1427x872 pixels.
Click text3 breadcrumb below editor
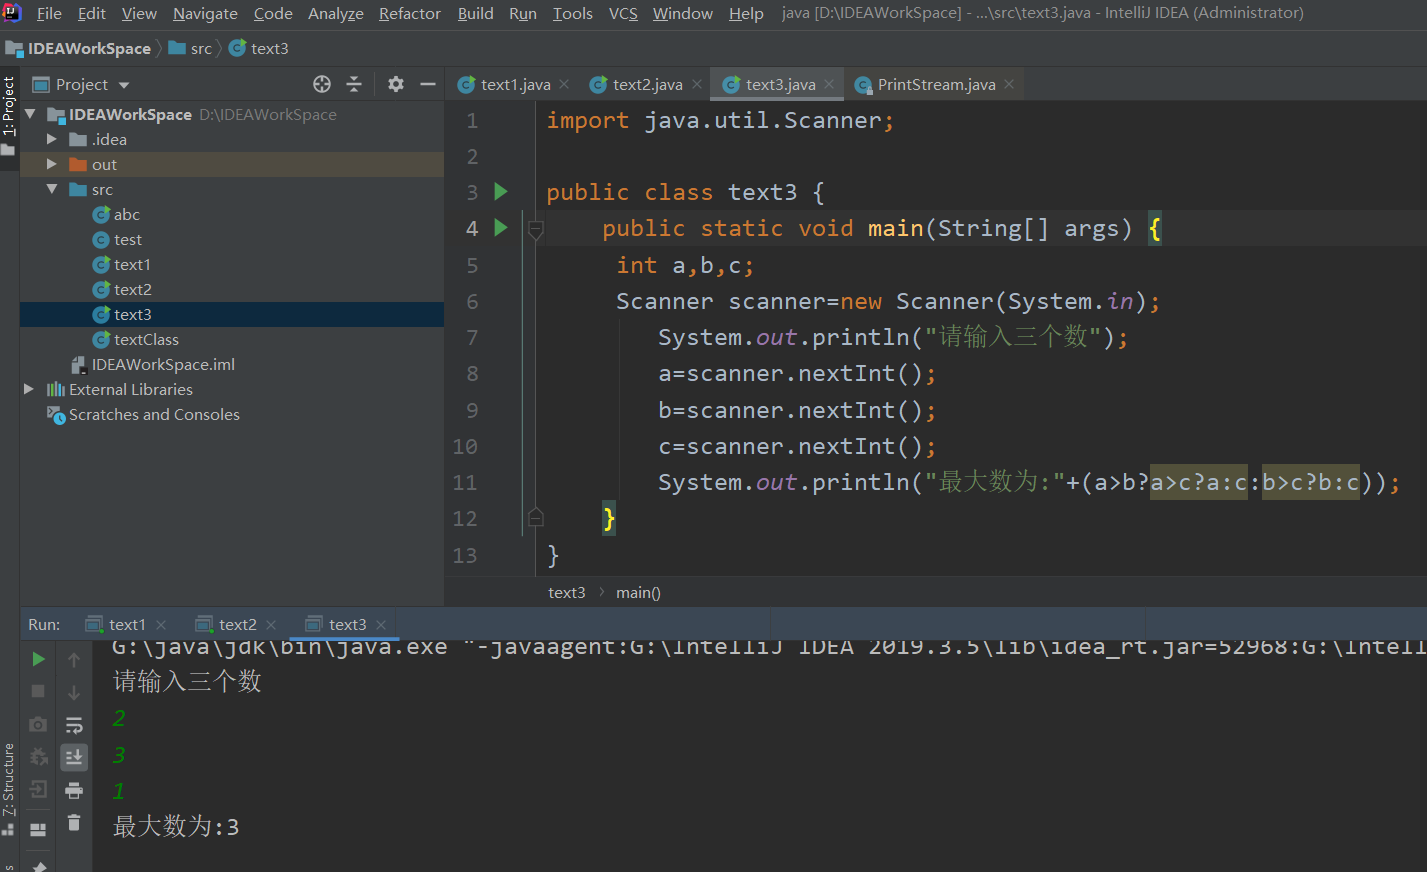click(566, 592)
